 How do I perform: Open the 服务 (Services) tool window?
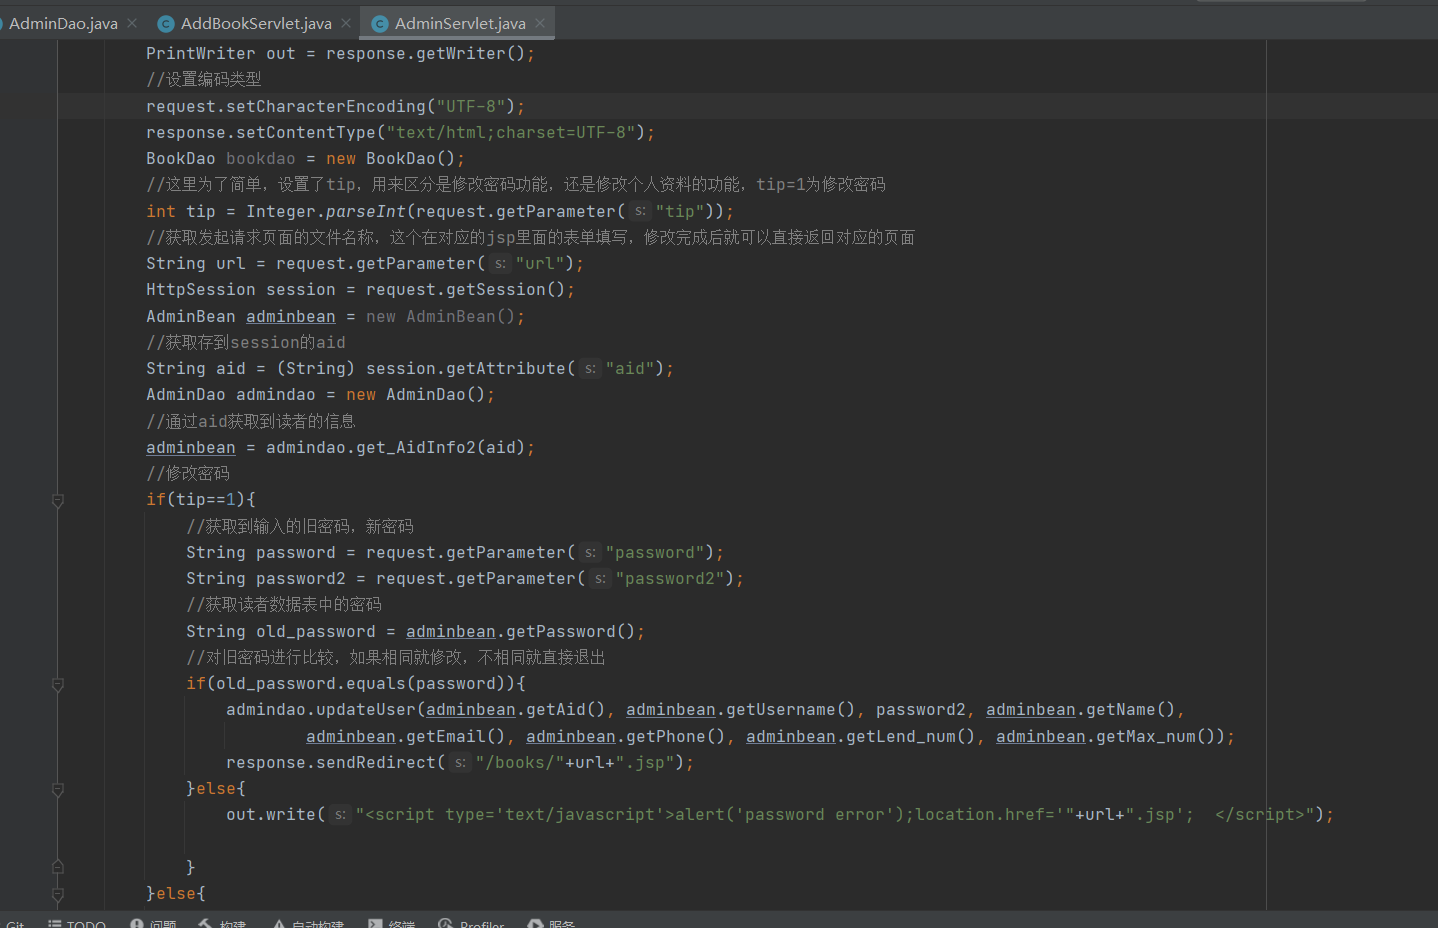[551, 924]
